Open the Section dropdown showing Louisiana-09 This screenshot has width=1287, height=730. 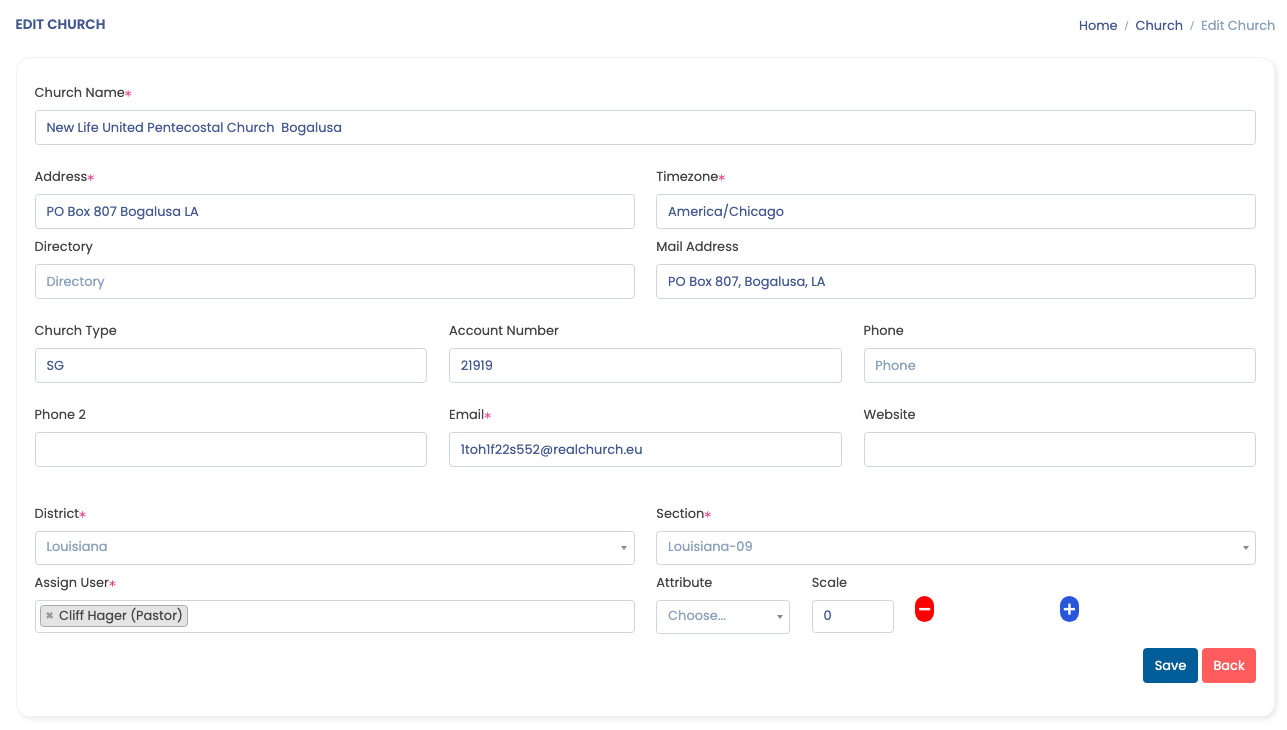click(956, 547)
